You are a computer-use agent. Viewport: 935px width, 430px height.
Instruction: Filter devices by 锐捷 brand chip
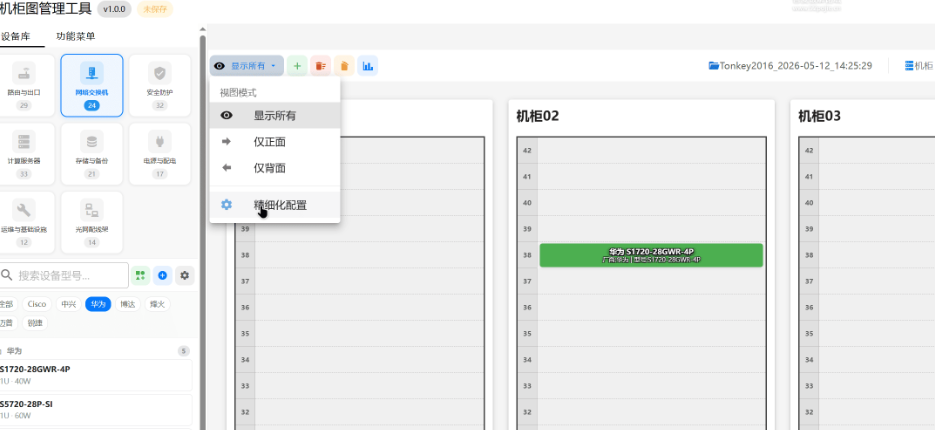(35, 323)
